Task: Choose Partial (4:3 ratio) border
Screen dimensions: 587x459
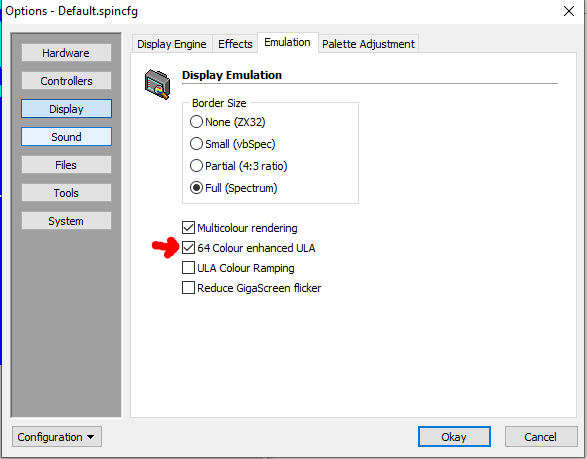Action: [x=196, y=166]
